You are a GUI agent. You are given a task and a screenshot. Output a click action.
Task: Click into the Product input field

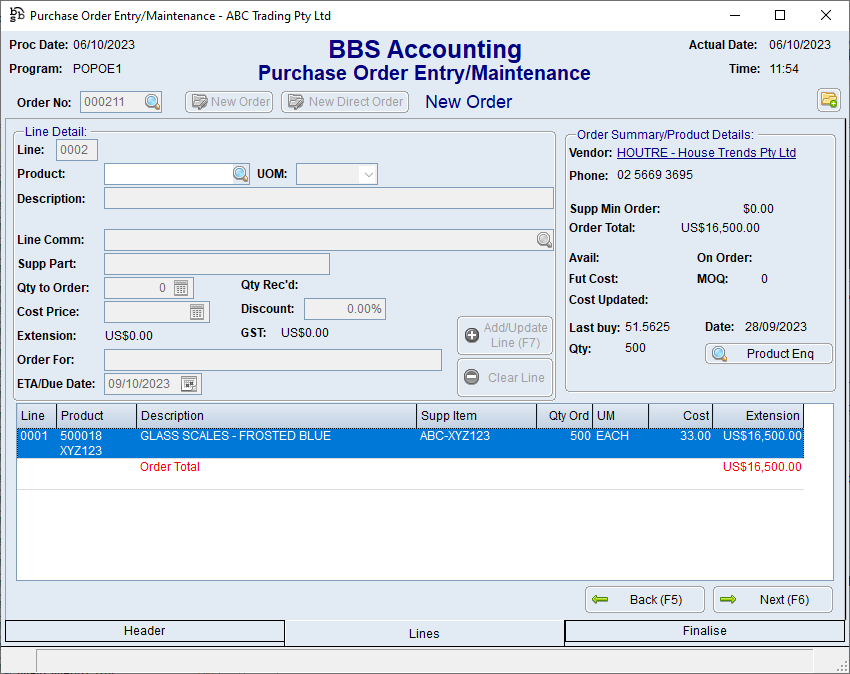168,174
